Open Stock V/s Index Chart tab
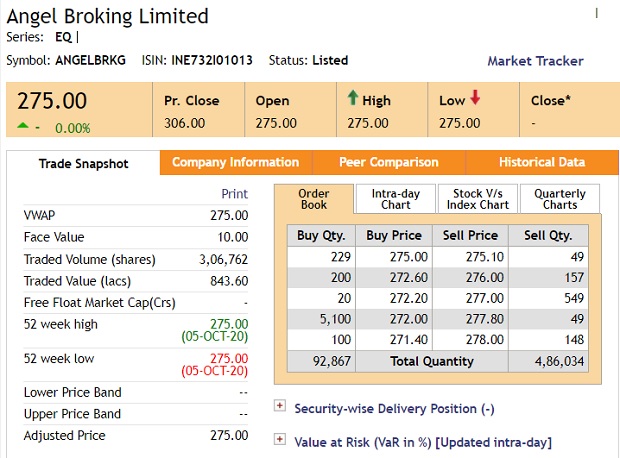Screen dimensions: 620x458 click(x=479, y=198)
